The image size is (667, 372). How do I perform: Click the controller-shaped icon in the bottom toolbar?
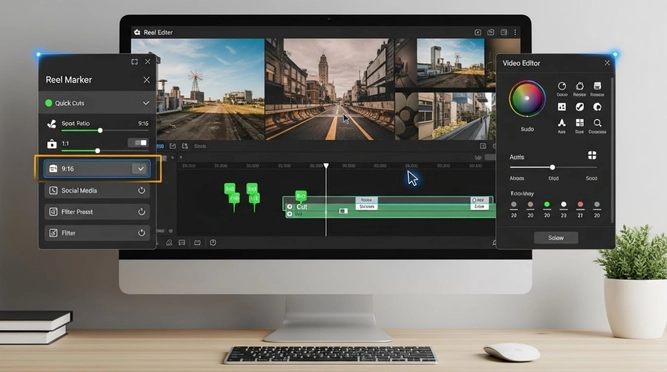(197, 243)
